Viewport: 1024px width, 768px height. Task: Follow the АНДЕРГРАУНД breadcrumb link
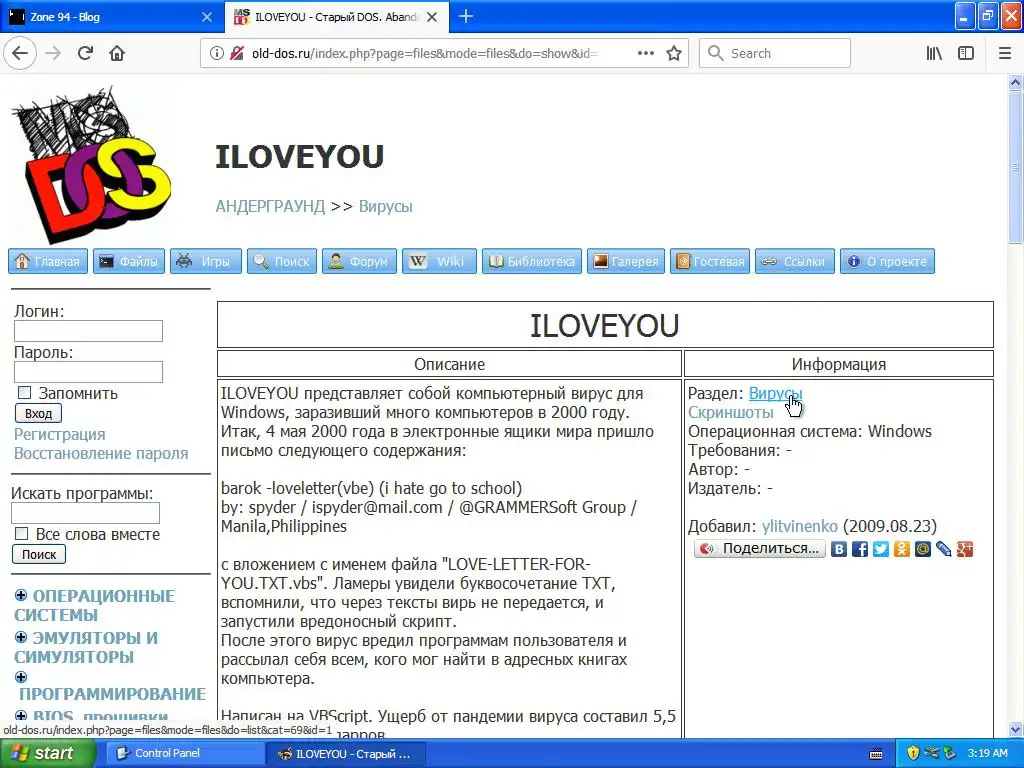coord(270,206)
